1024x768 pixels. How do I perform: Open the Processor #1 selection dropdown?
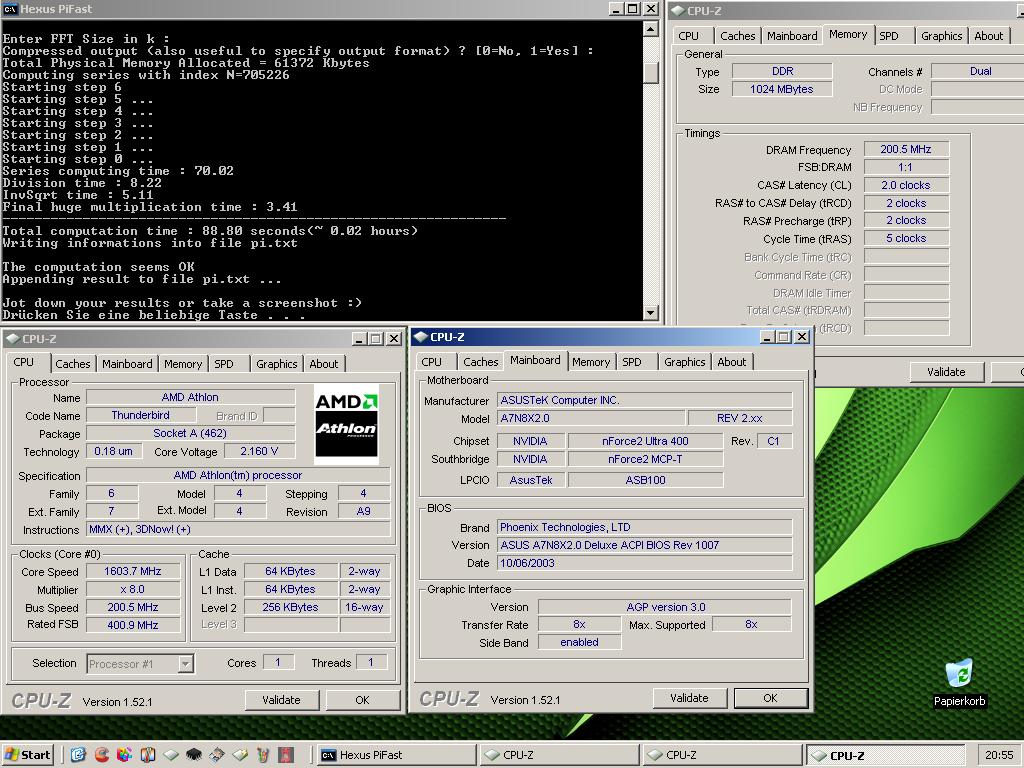140,664
